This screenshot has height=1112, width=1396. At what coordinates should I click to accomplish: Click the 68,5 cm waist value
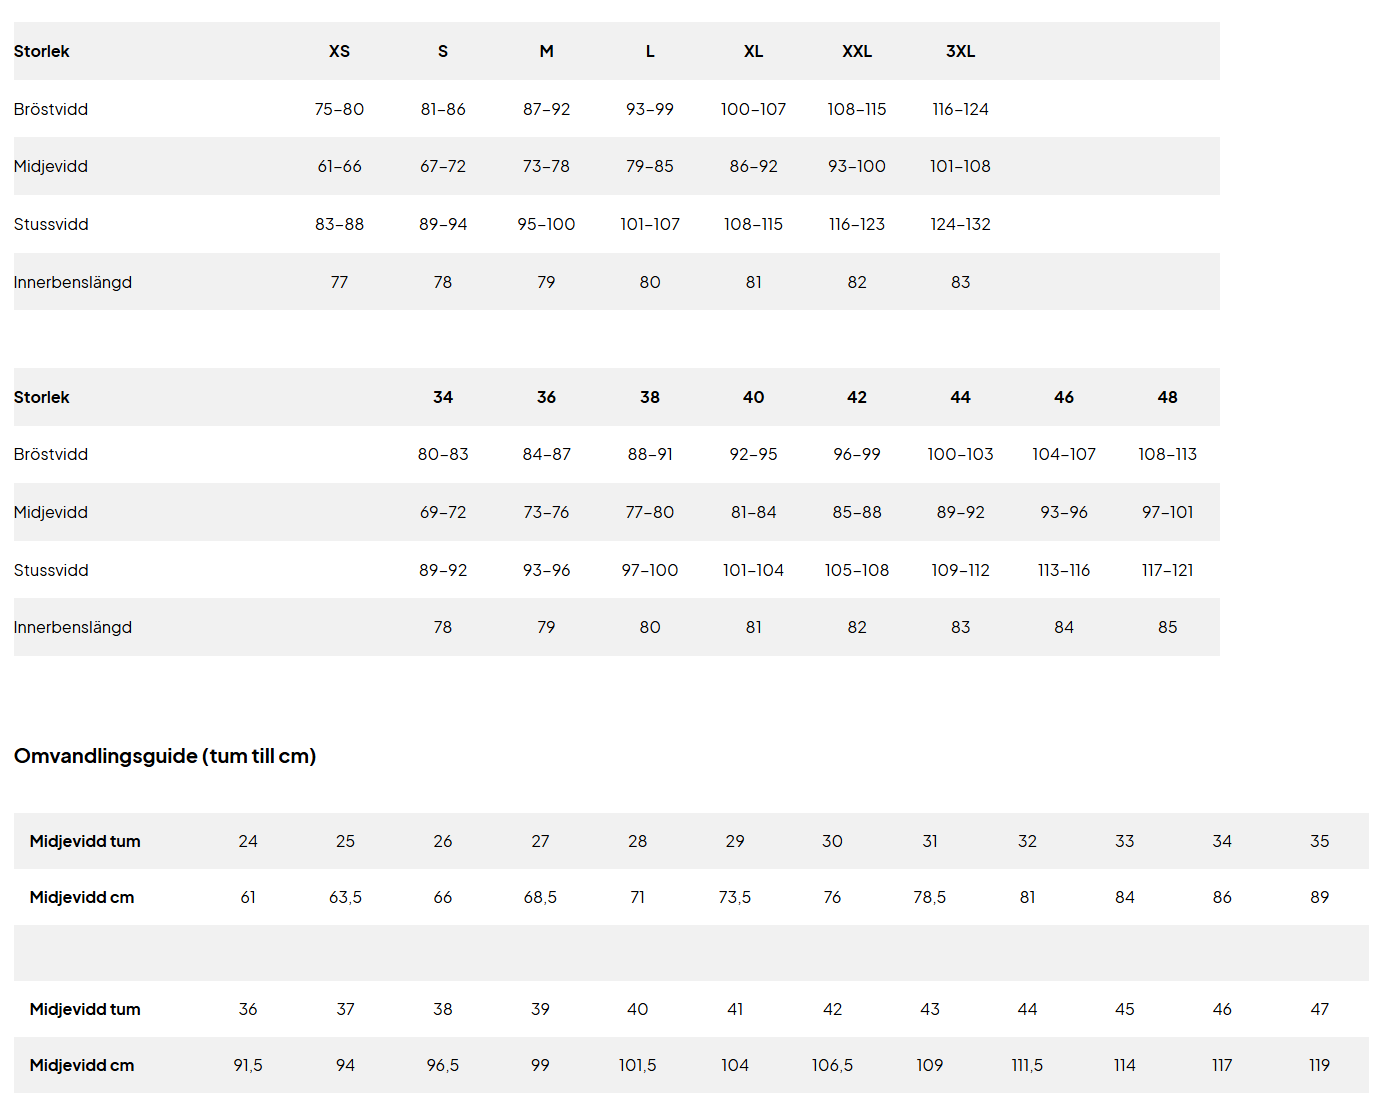click(540, 897)
